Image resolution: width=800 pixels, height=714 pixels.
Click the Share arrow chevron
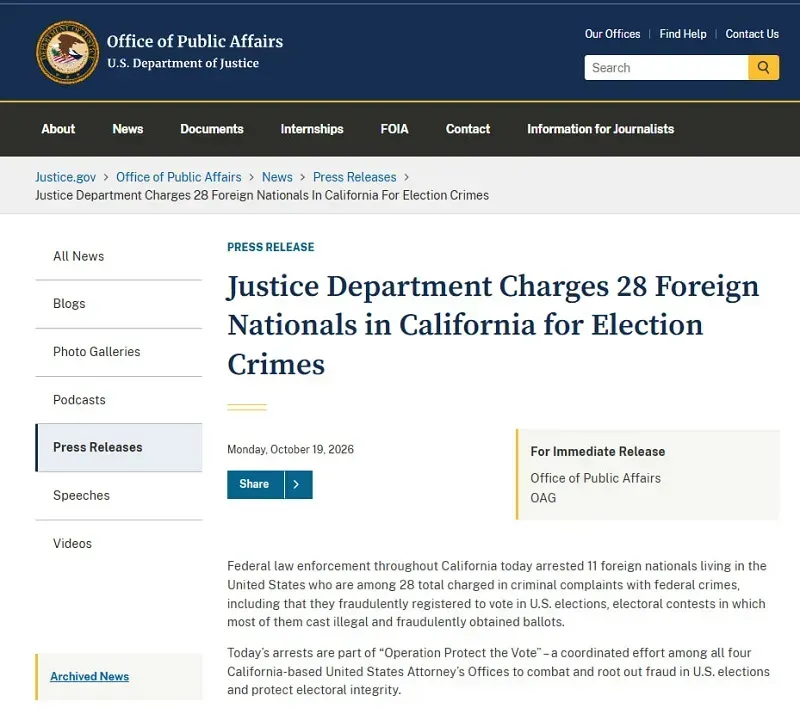click(298, 484)
